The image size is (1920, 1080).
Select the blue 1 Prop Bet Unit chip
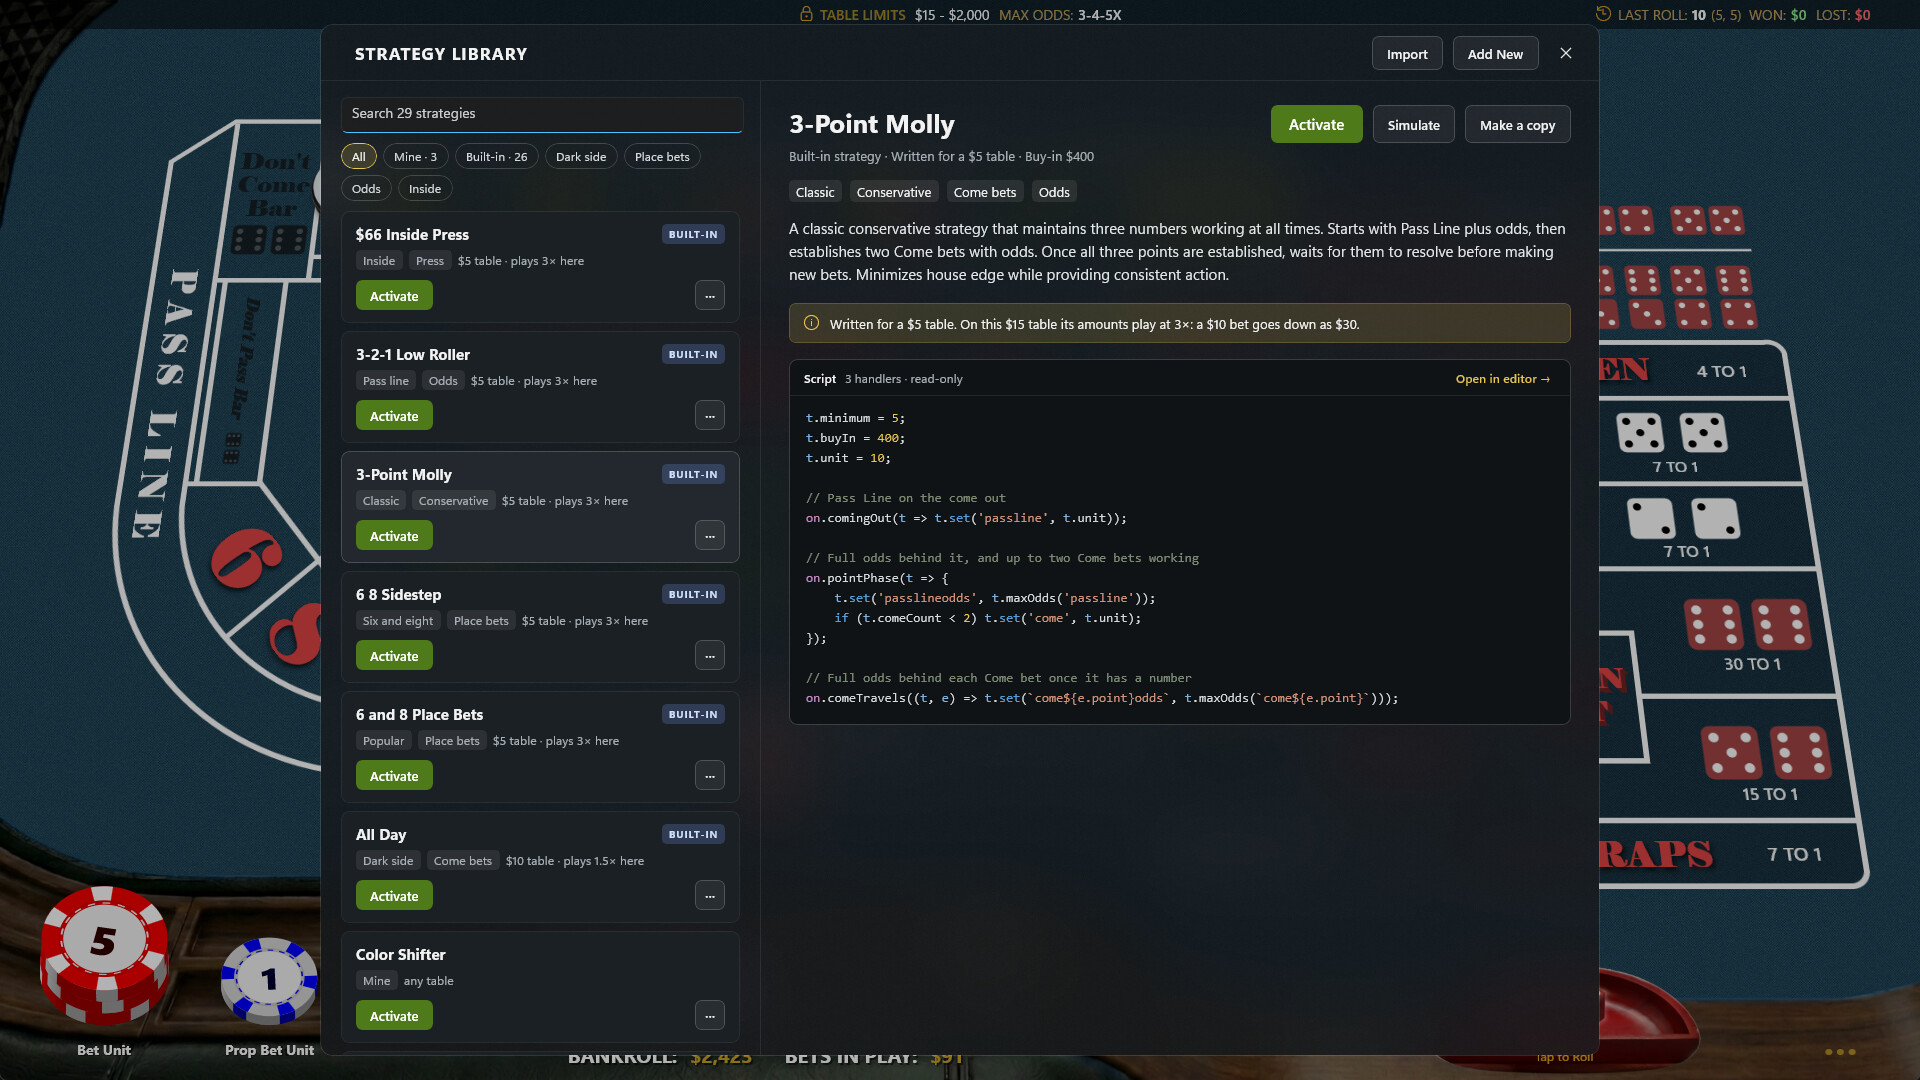point(269,980)
